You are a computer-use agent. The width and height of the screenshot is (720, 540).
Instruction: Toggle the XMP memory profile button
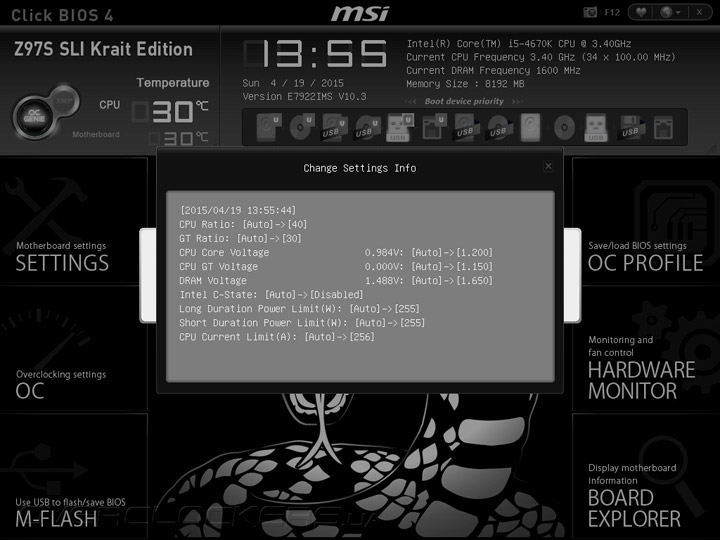pos(64,101)
